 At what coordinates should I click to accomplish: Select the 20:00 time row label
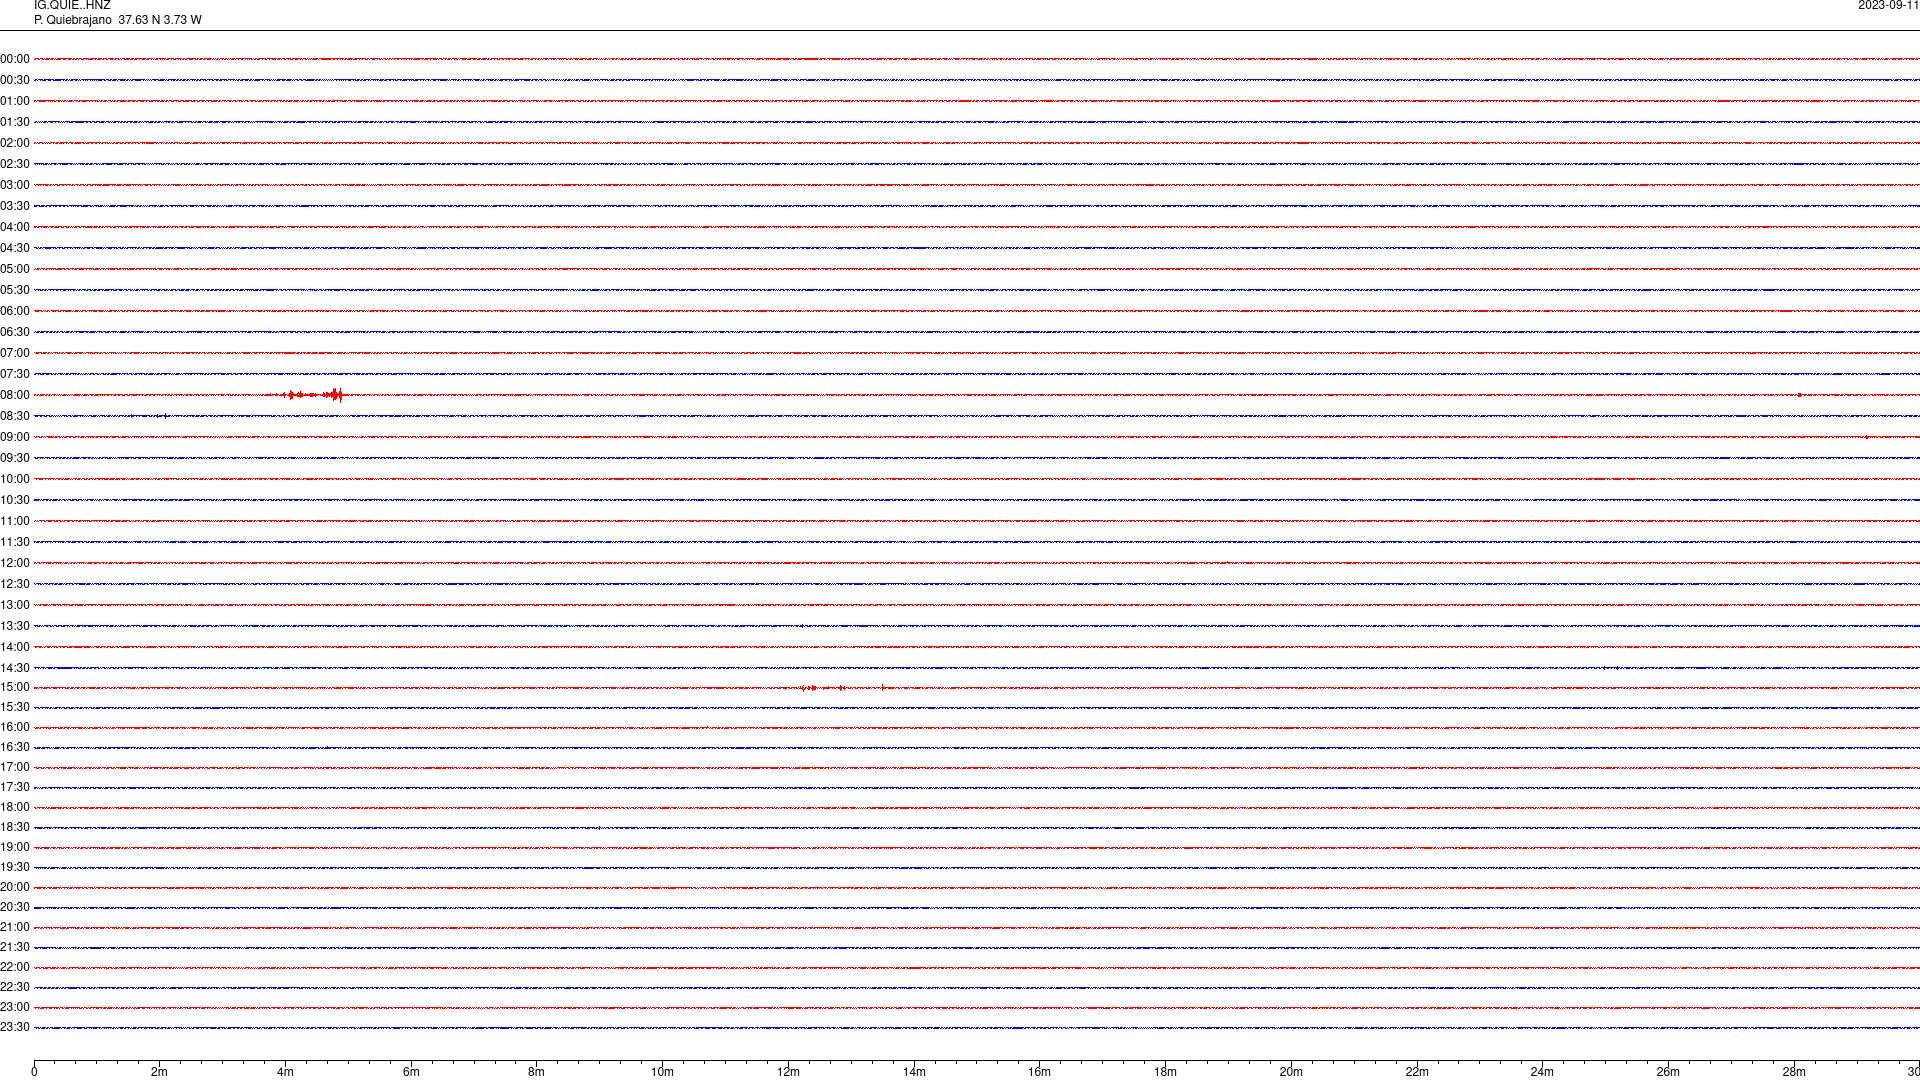click(x=15, y=887)
